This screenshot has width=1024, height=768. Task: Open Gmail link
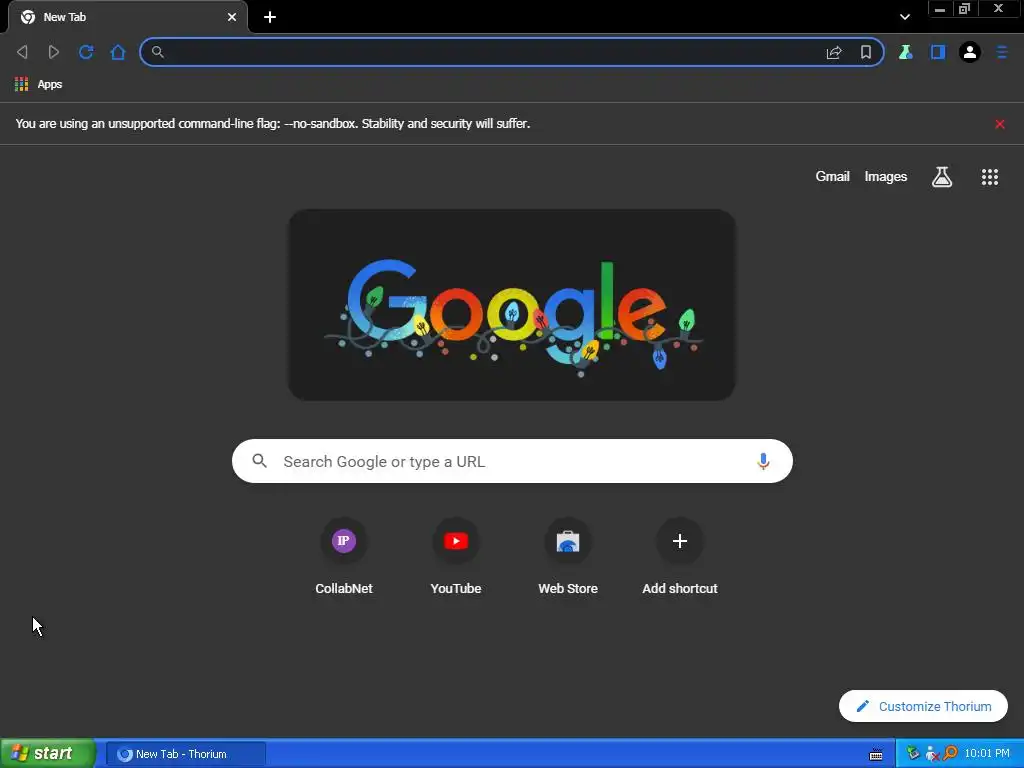[832, 176]
